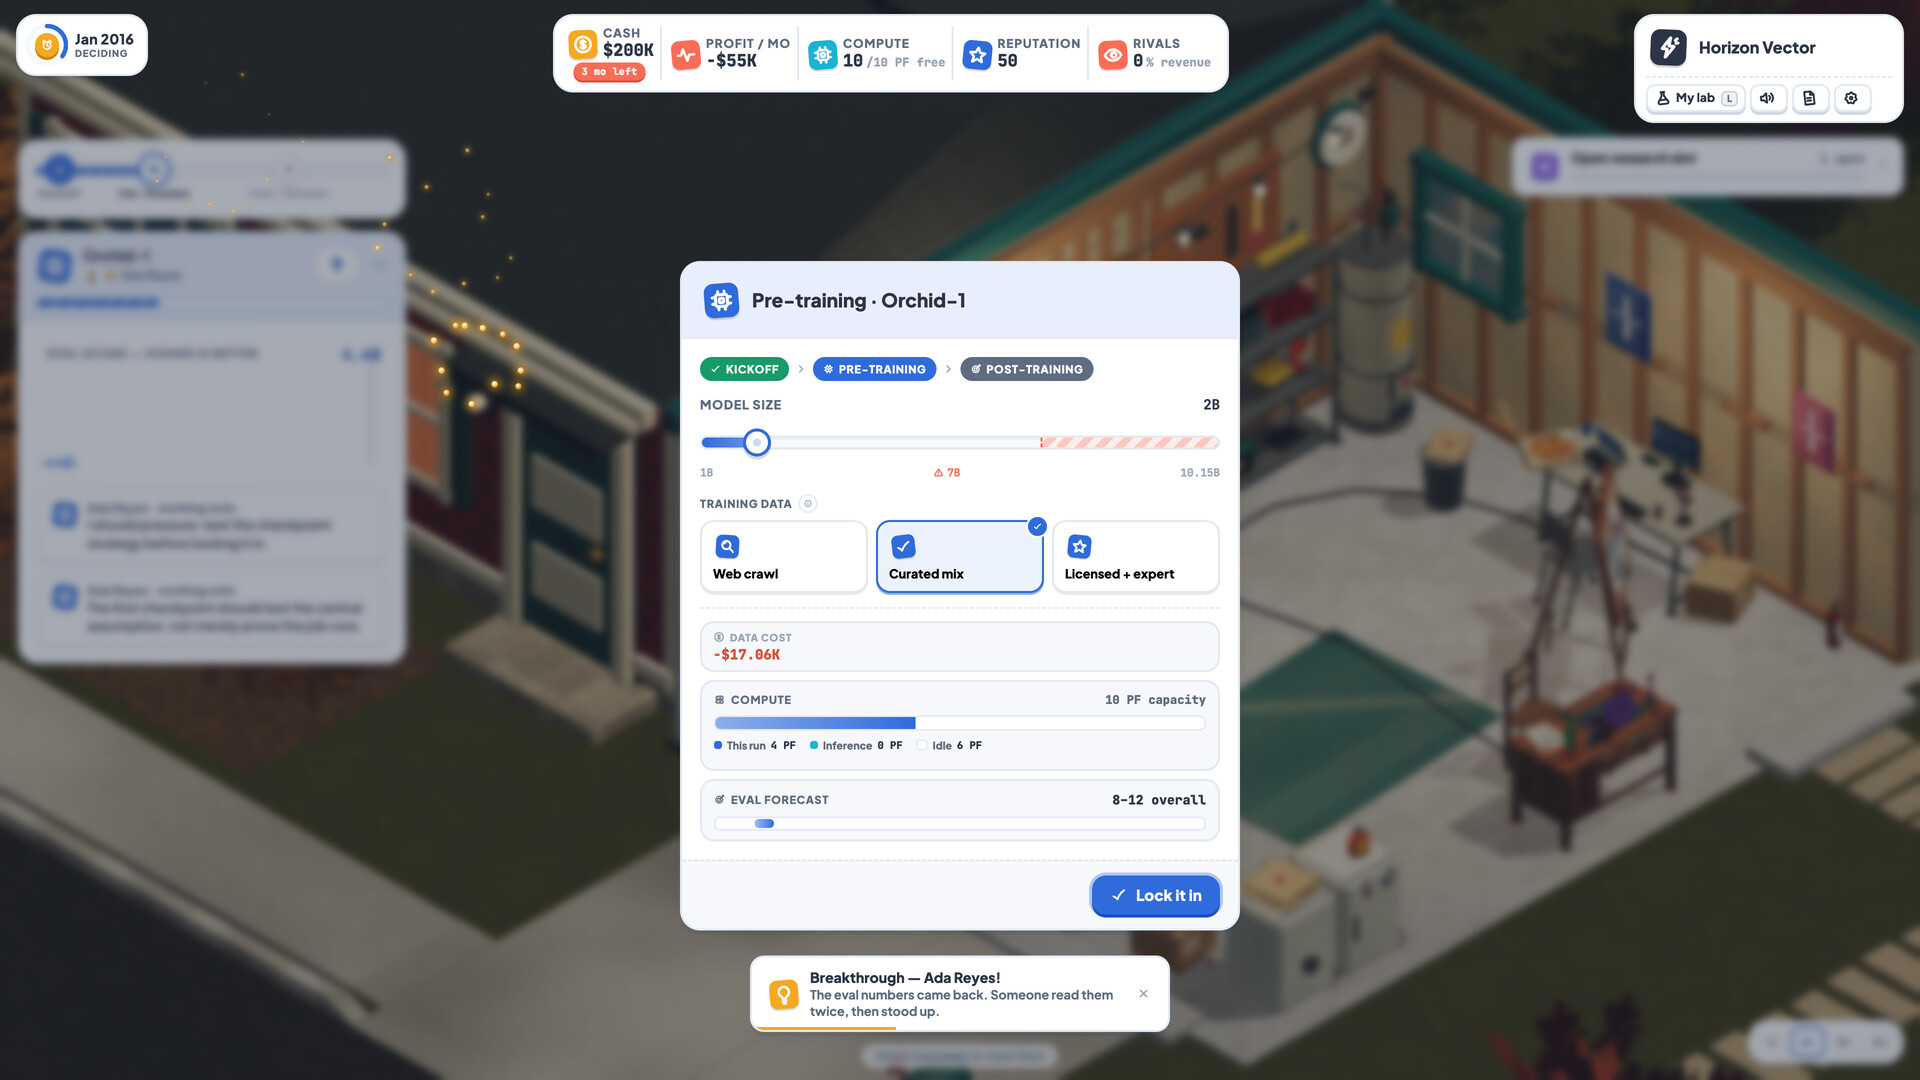Click the Licensed + expert star icon

click(x=1079, y=546)
